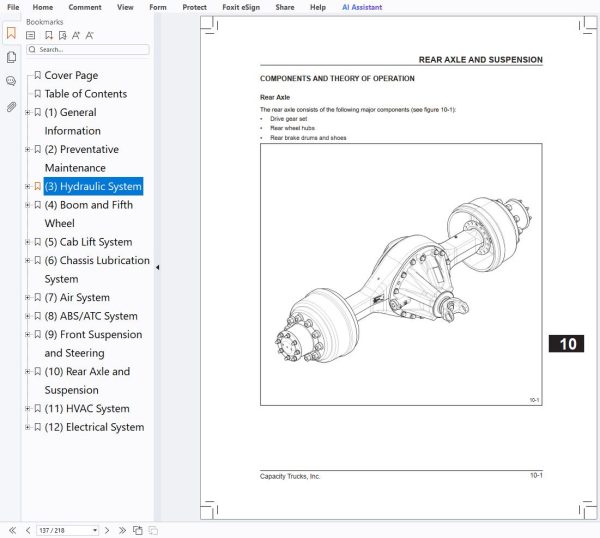
Task: Open the Attachments paperclip panel icon
Action: tap(11, 107)
